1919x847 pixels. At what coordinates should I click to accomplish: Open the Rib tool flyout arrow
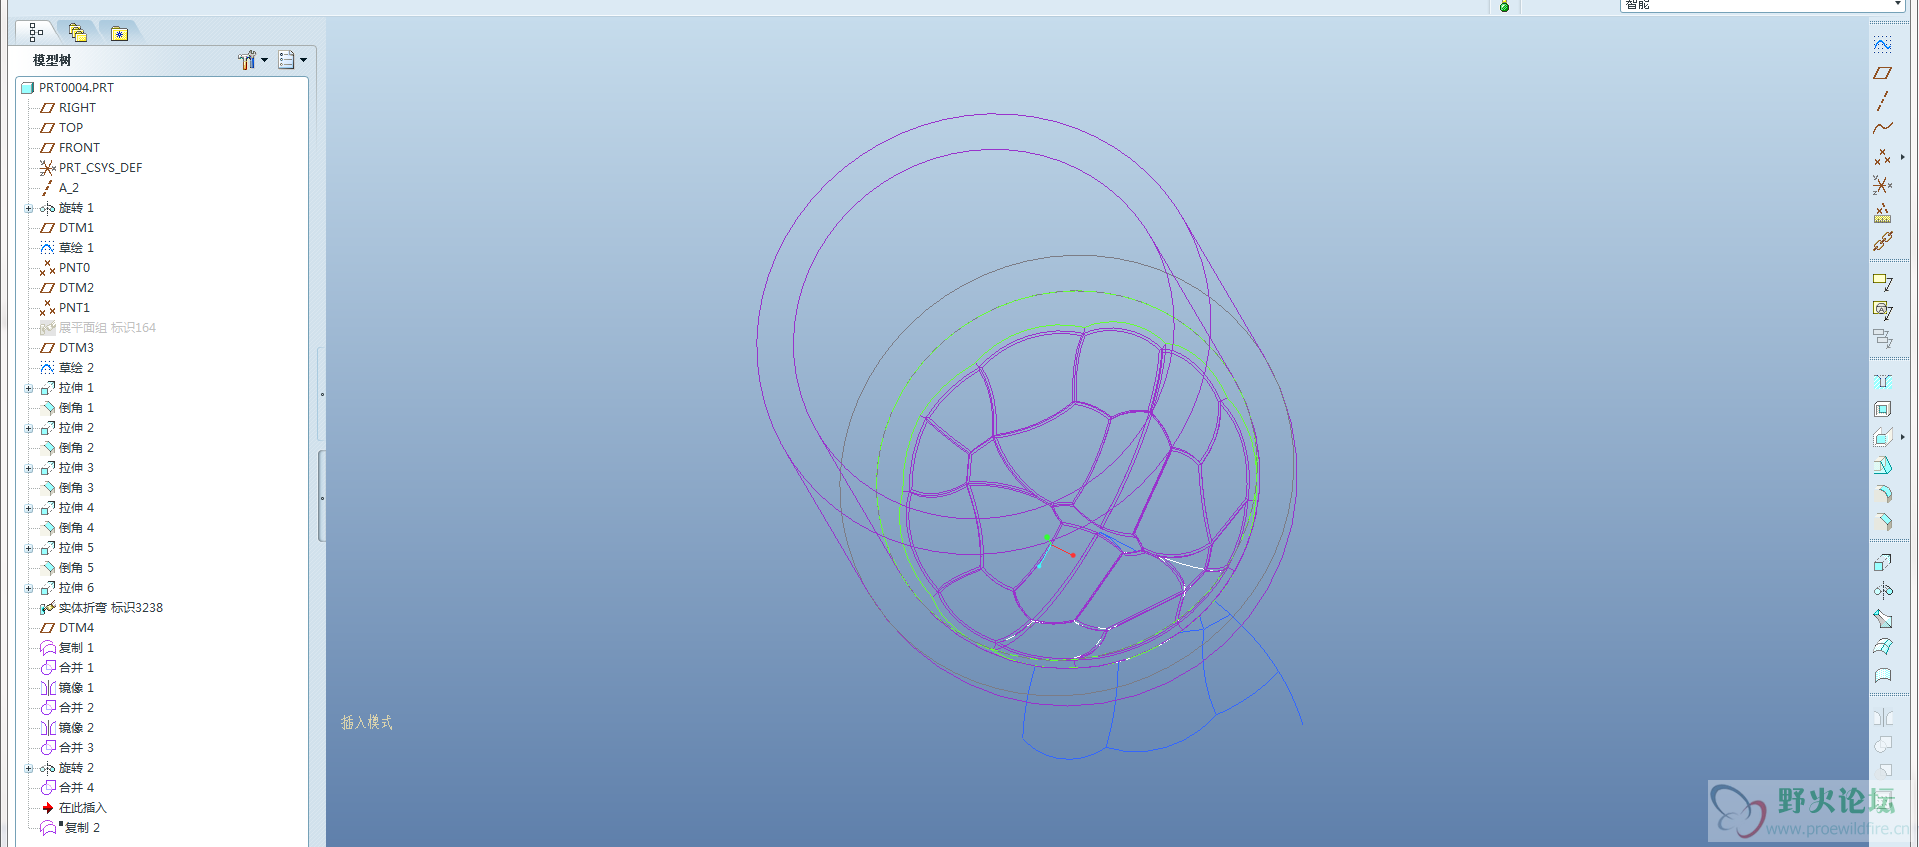[x=1902, y=437]
